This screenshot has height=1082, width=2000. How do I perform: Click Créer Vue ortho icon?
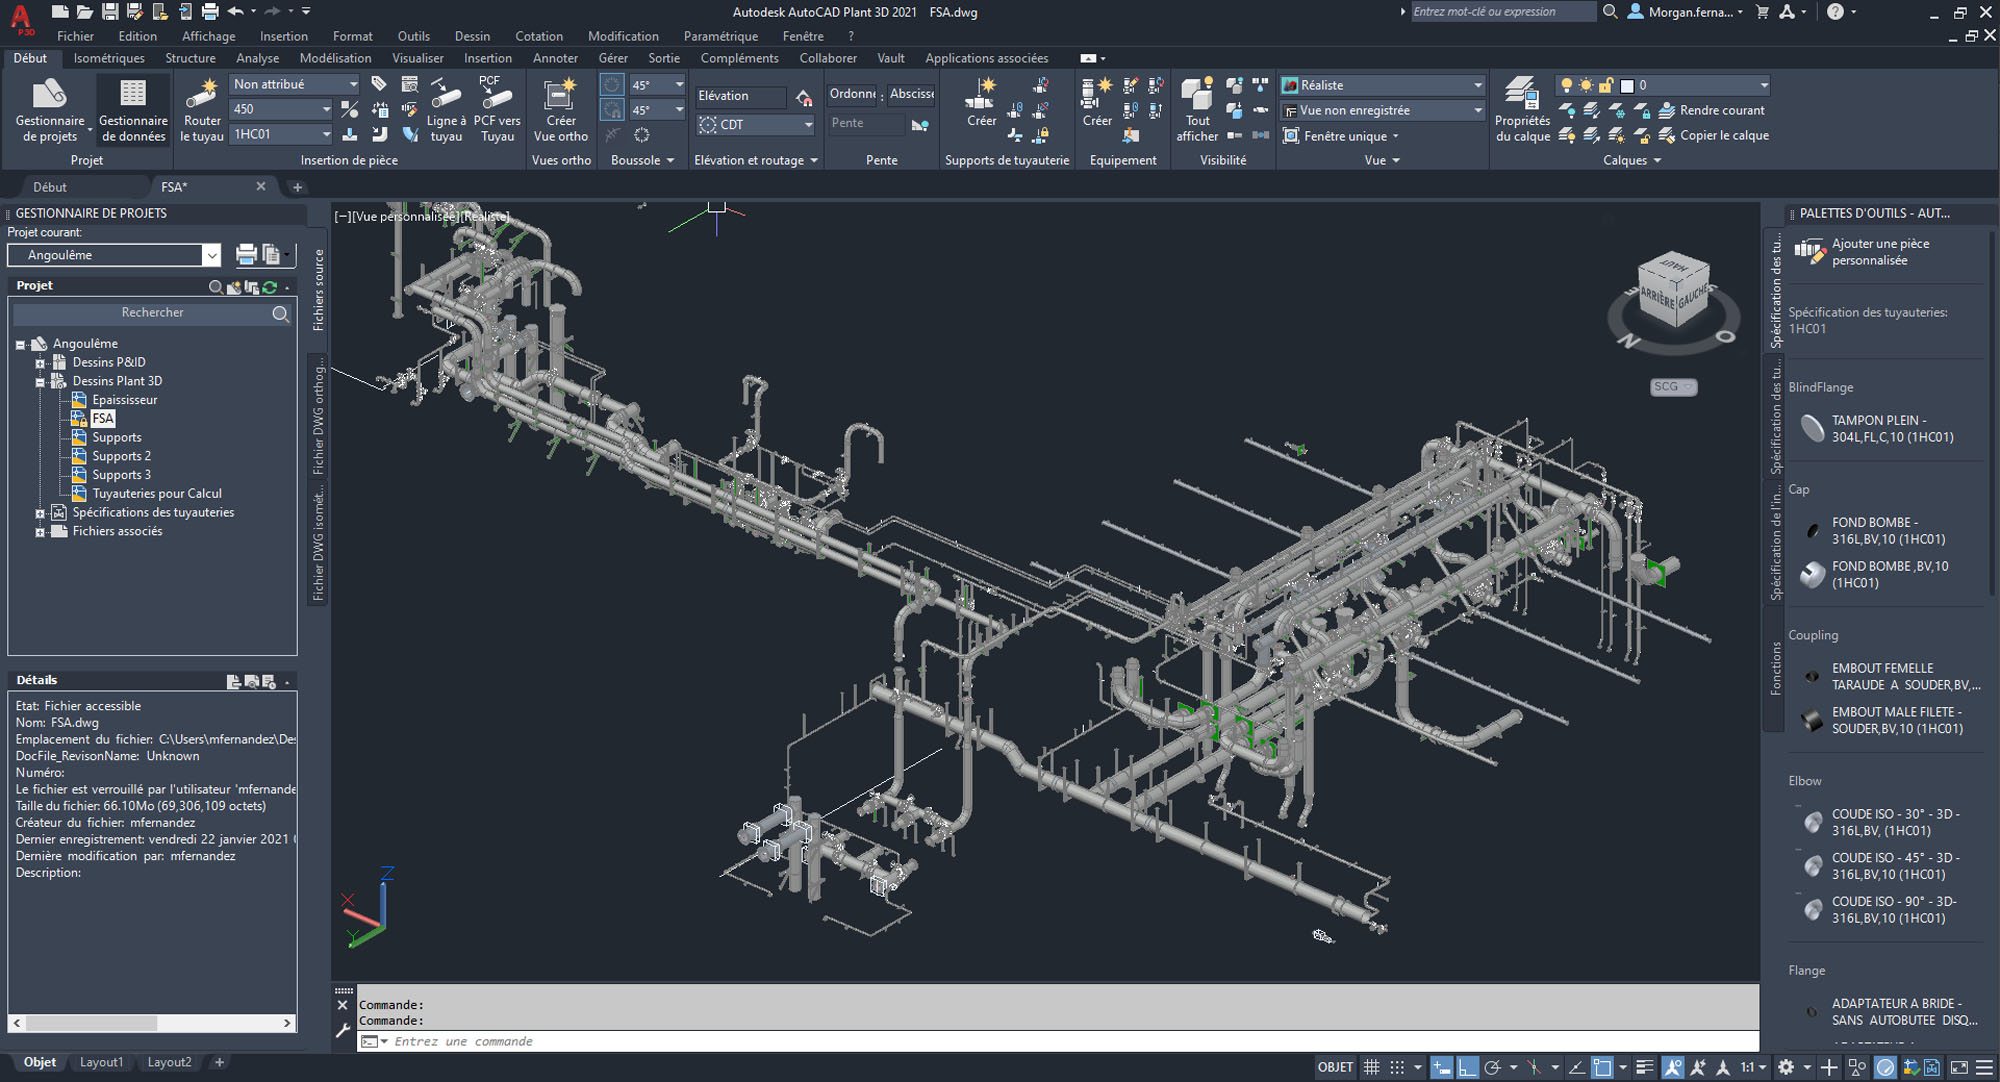(x=560, y=110)
